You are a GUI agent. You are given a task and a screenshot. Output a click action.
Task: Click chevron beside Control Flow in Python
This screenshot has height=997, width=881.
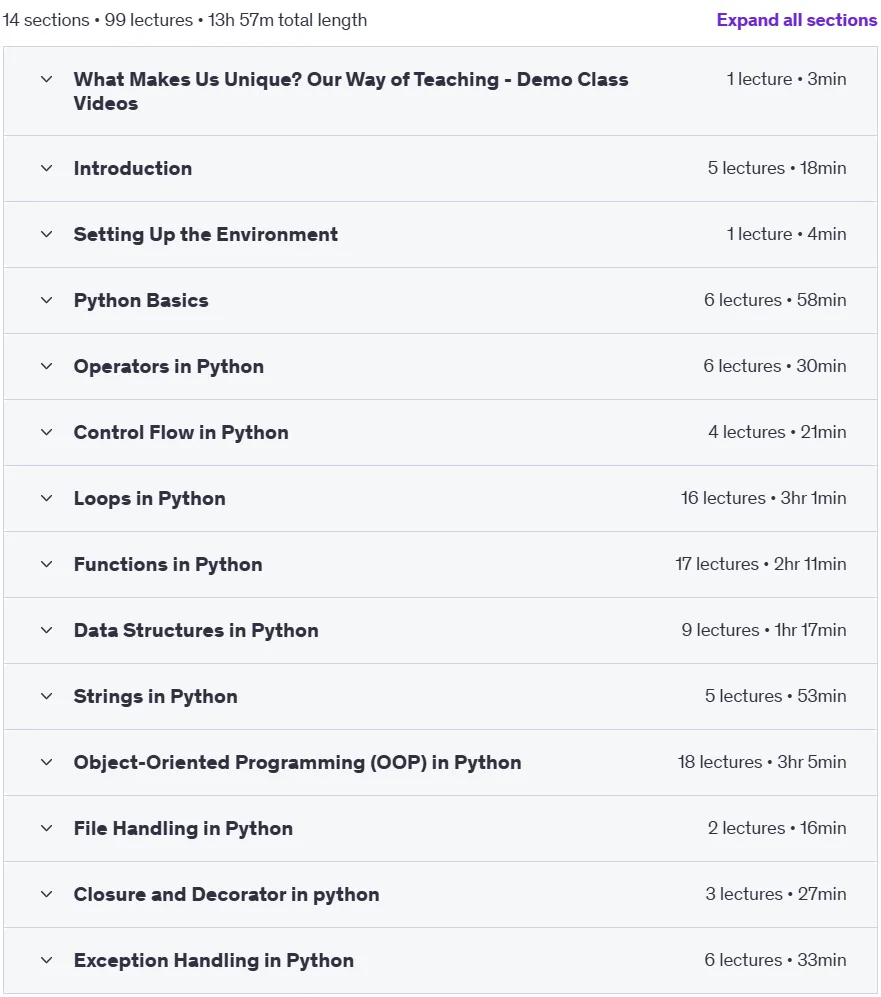click(x=46, y=432)
